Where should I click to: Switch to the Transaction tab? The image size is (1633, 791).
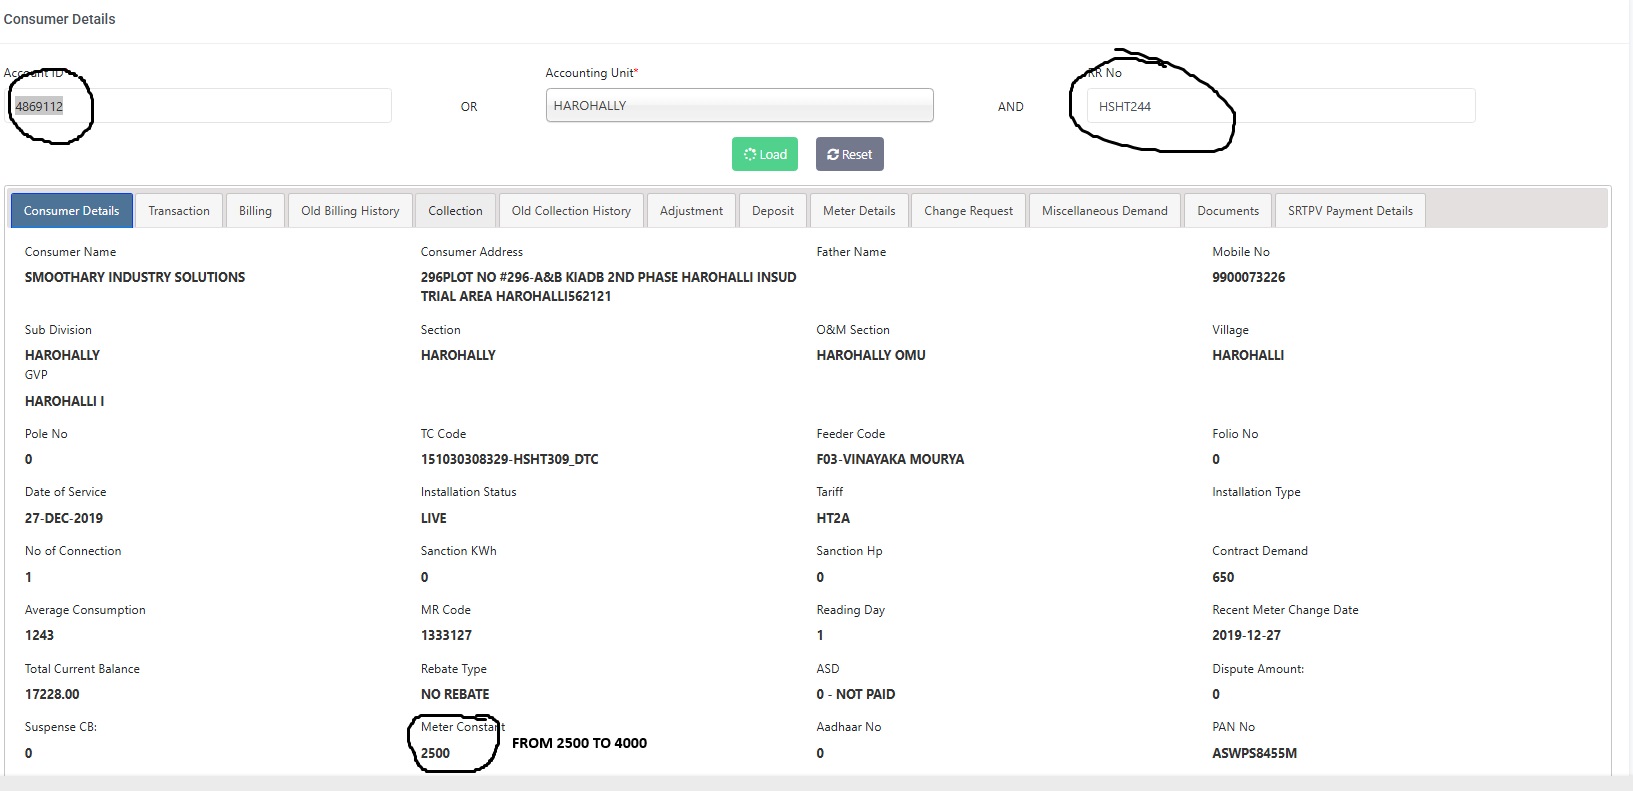(x=179, y=211)
